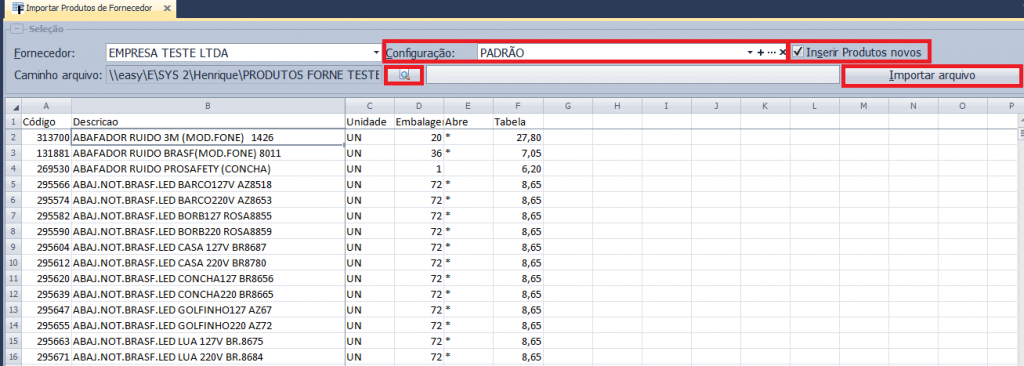Select cell ABAJ.NOT.BRASF.LED GOLFINHO220 AZ72
The image size is (1024, 366).
pos(208,325)
